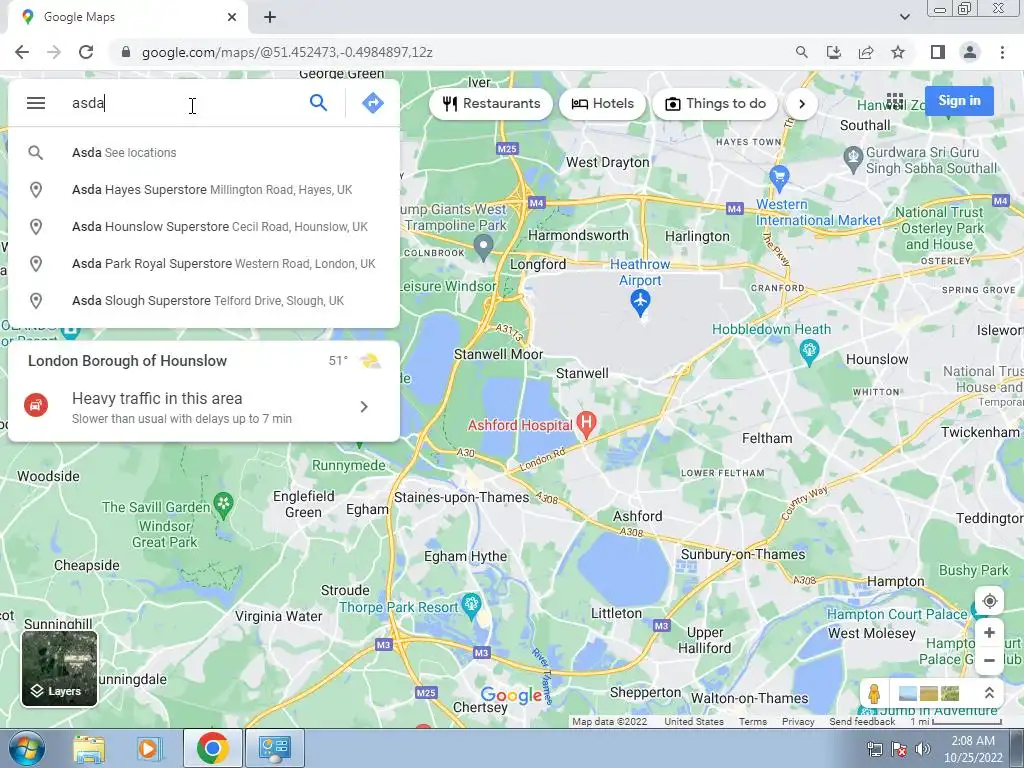Expand the heavy traffic details chevron
The height and width of the screenshot is (768, 1024).
click(x=364, y=407)
